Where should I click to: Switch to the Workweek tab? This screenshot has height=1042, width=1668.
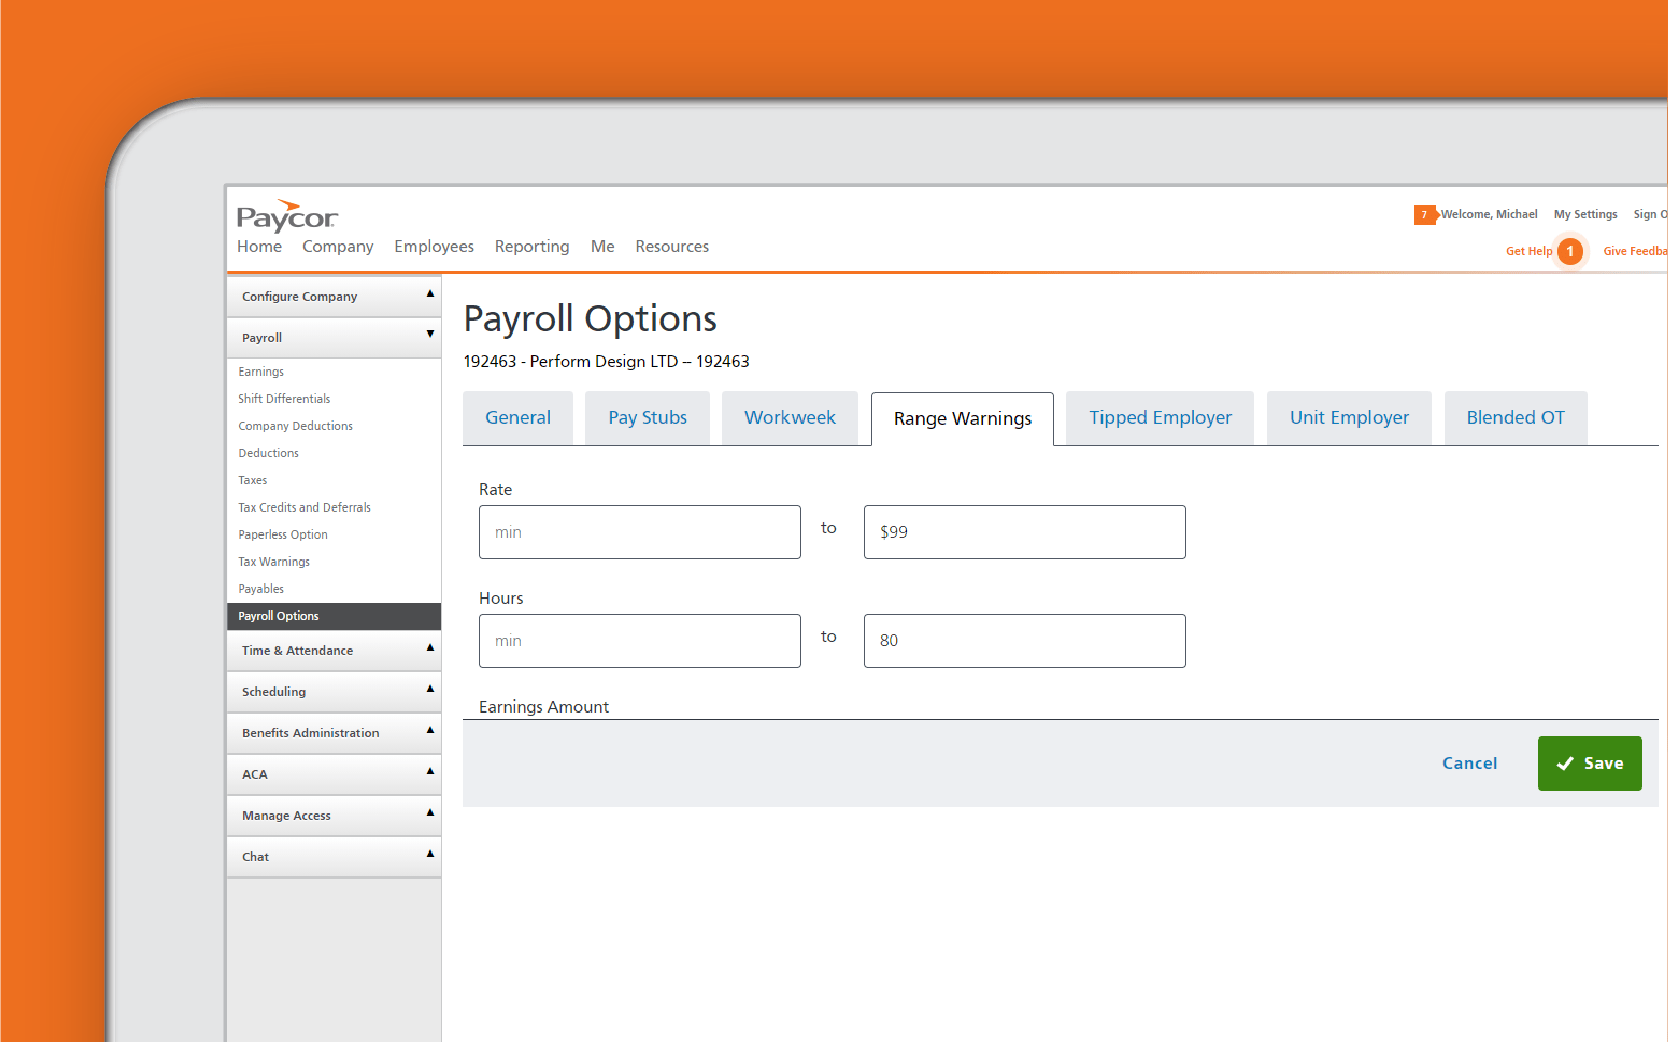click(x=790, y=418)
